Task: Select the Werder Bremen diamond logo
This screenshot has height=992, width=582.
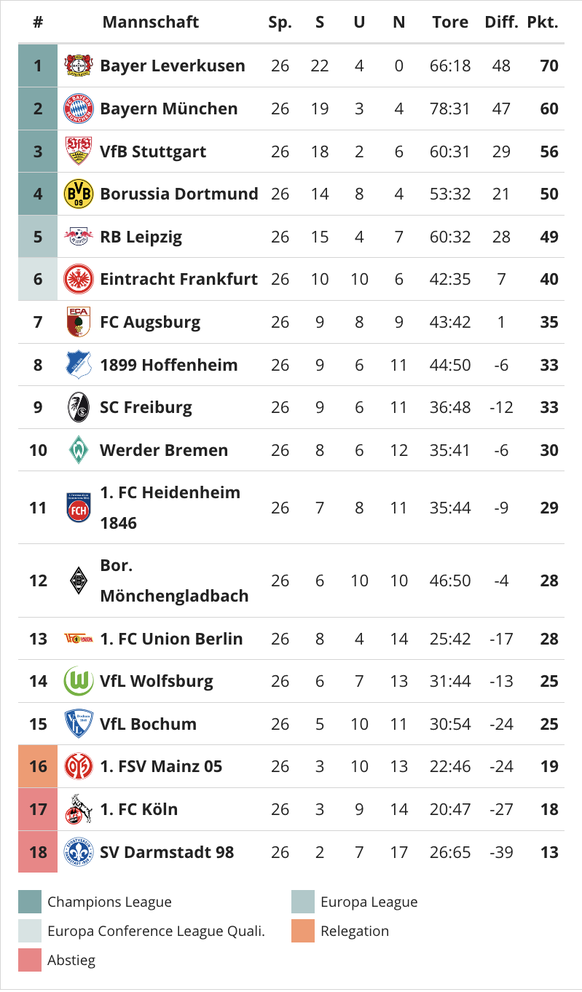Action: point(78,450)
